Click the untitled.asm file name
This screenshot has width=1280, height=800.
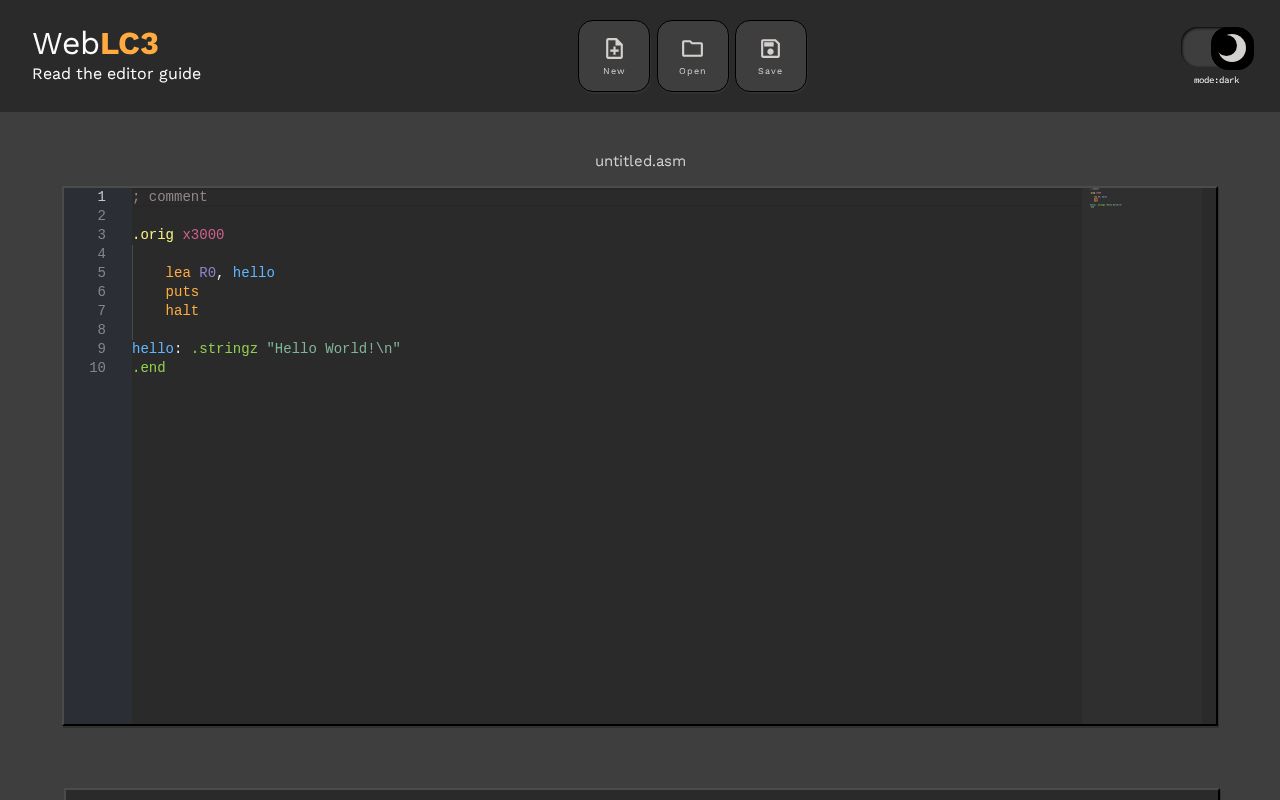tap(640, 161)
